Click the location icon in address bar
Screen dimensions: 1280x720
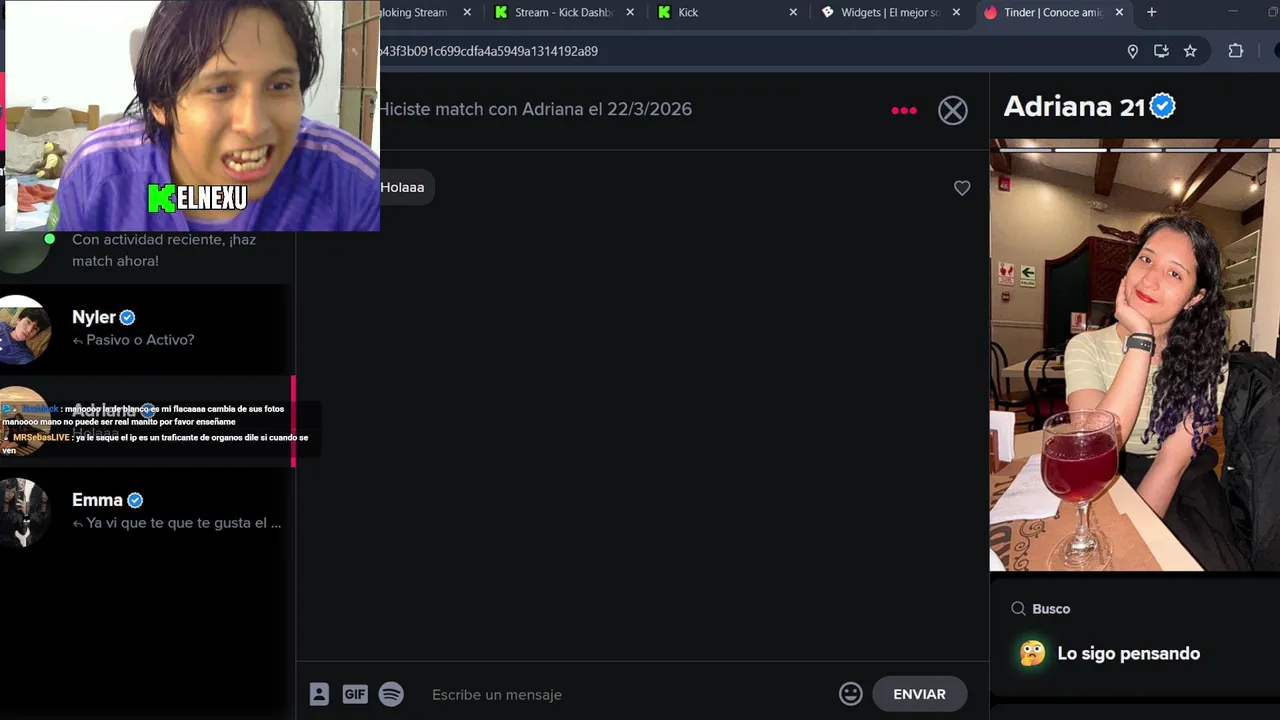[1133, 51]
